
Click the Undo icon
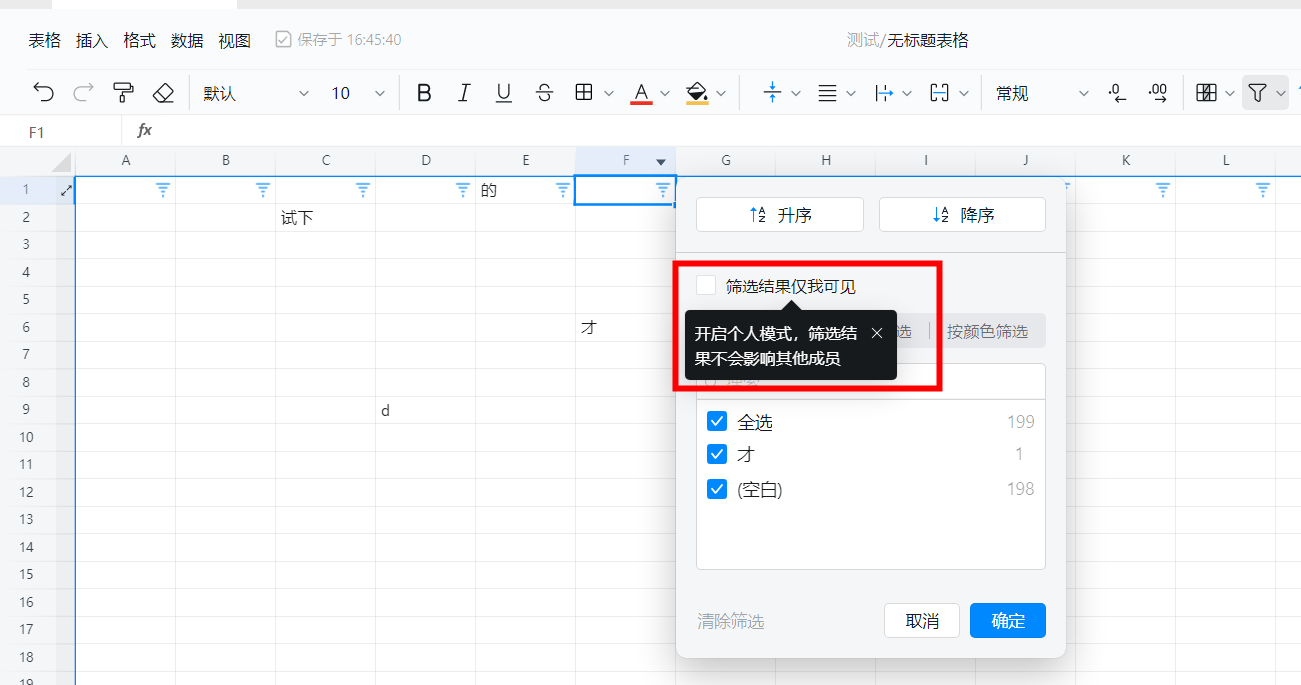point(42,92)
